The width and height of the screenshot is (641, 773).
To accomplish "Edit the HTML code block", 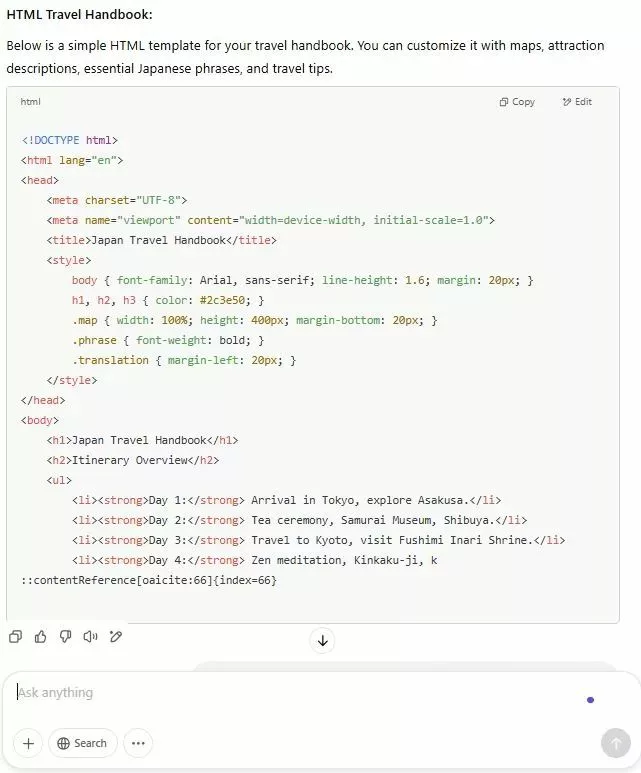I will [577, 102].
